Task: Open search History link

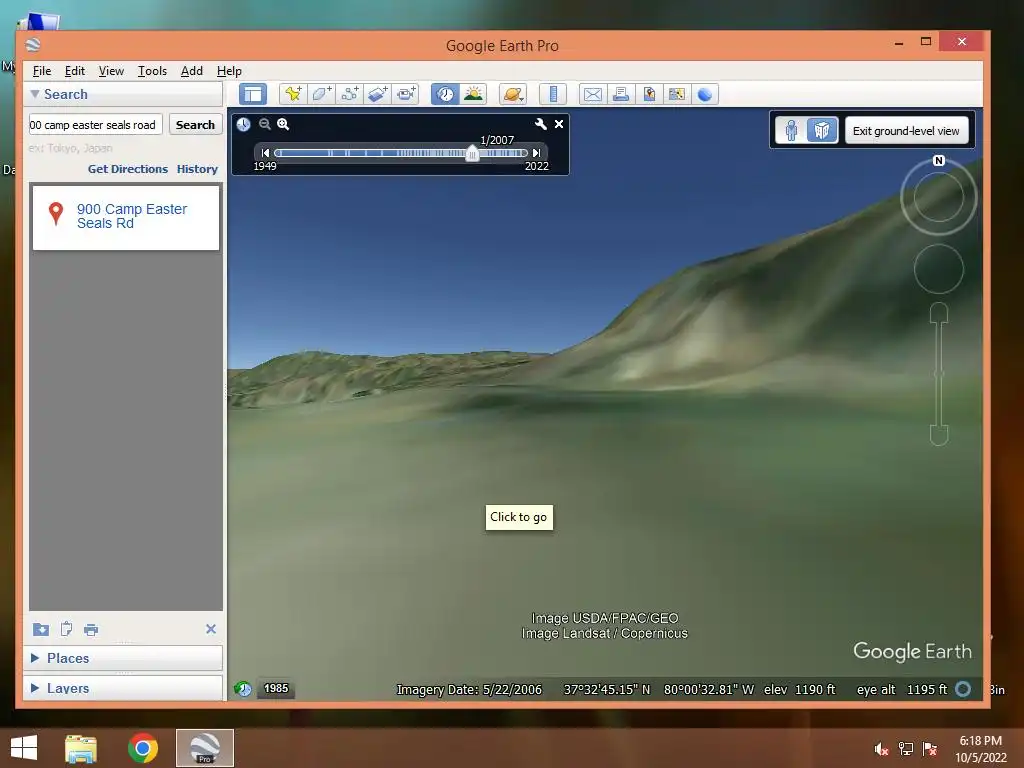Action: pyautogui.click(x=197, y=169)
